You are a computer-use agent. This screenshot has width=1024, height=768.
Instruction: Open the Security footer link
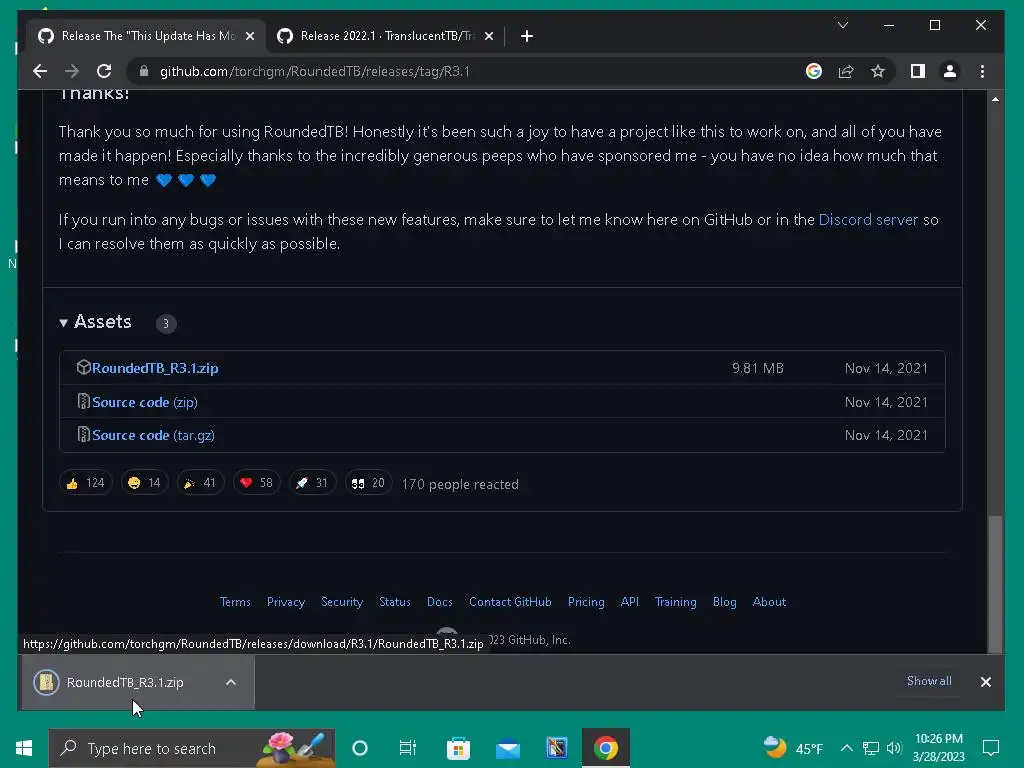pos(342,602)
